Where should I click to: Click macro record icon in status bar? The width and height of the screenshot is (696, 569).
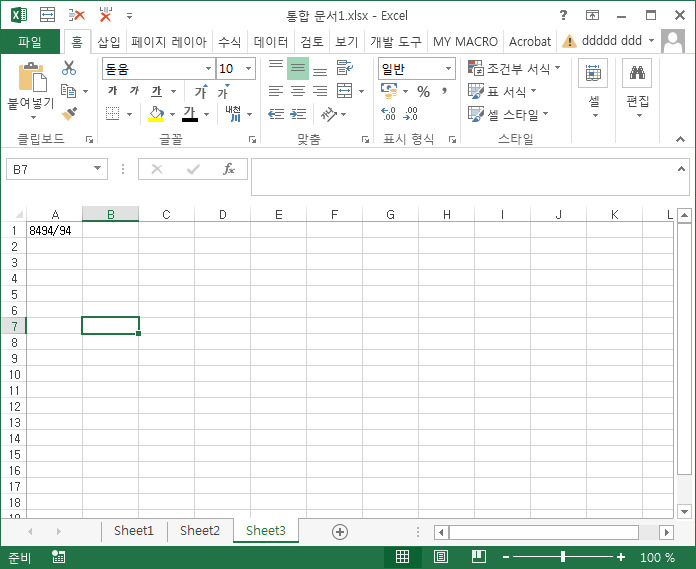[58, 557]
